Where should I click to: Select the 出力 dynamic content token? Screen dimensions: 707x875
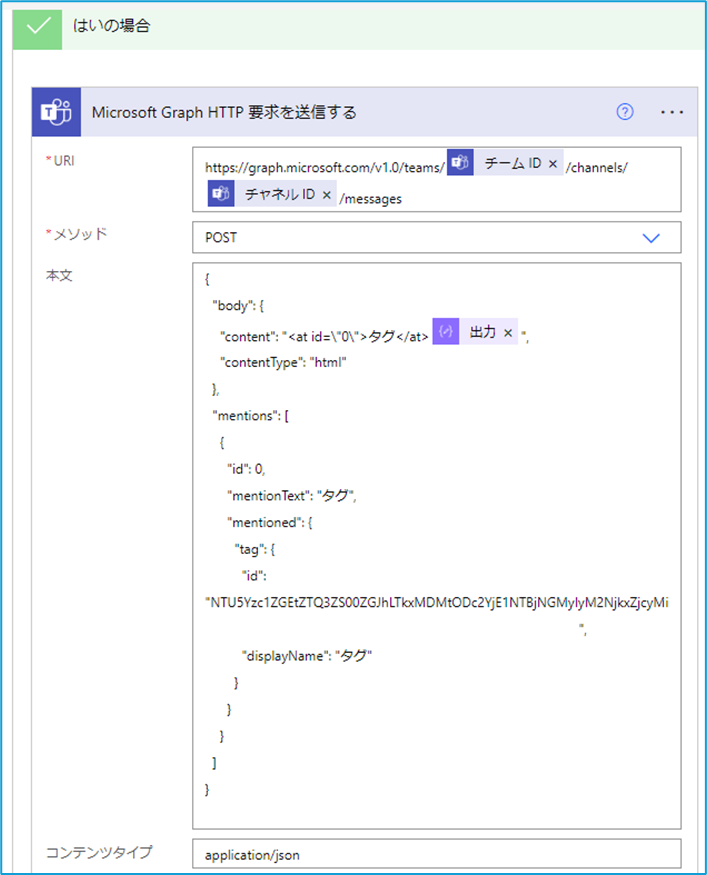(475, 331)
